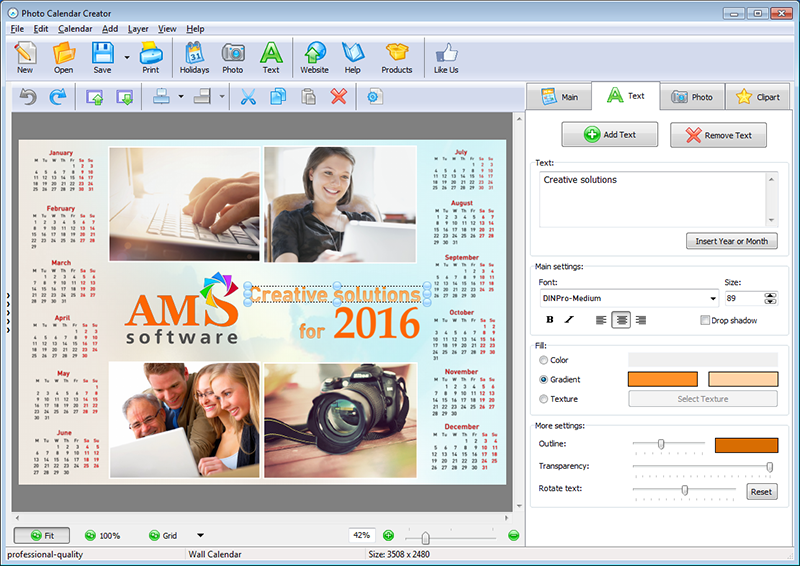Image resolution: width=800 pixels, height=566 pixels.
Task: Click the Remove Text button
Action: pyautogui.click(x=718, y=135)
